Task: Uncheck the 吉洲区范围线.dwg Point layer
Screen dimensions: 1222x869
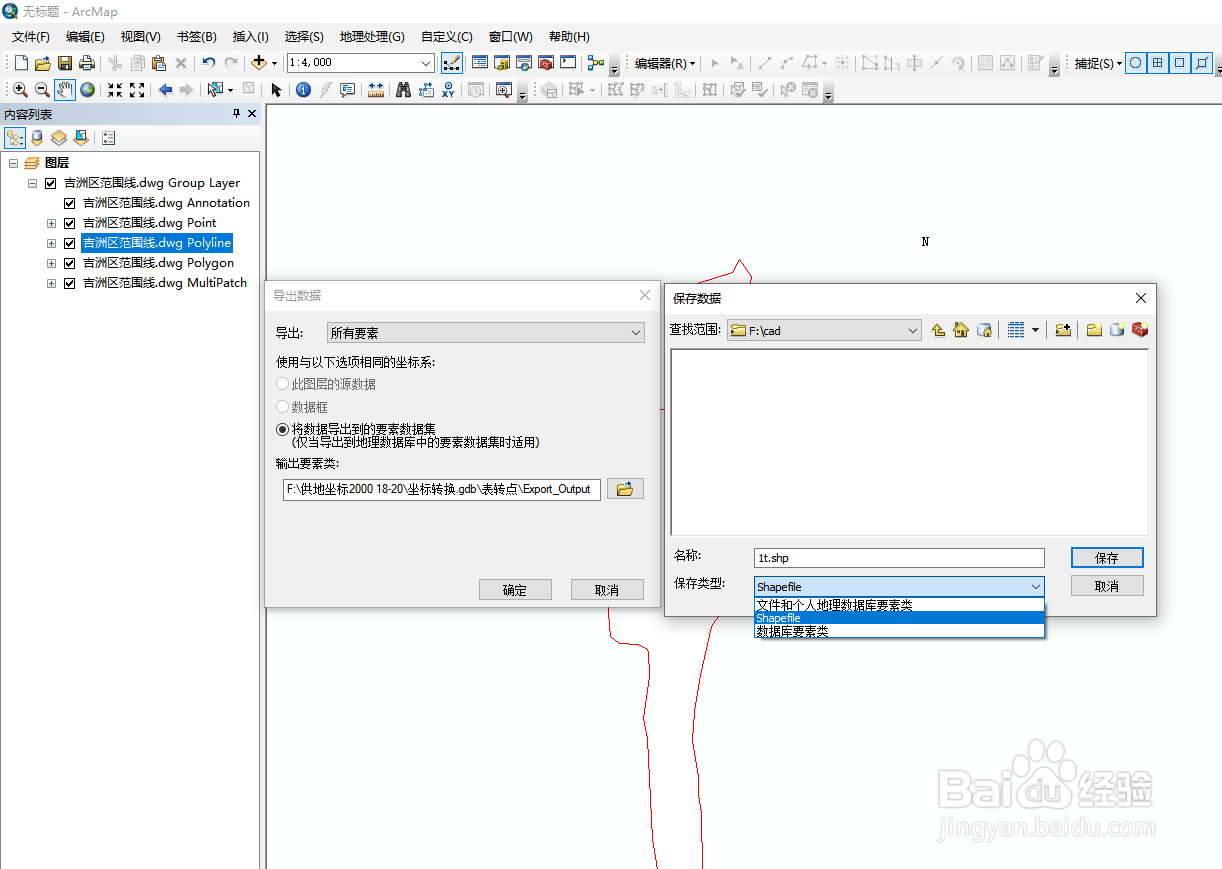Action: pos(69,222)
